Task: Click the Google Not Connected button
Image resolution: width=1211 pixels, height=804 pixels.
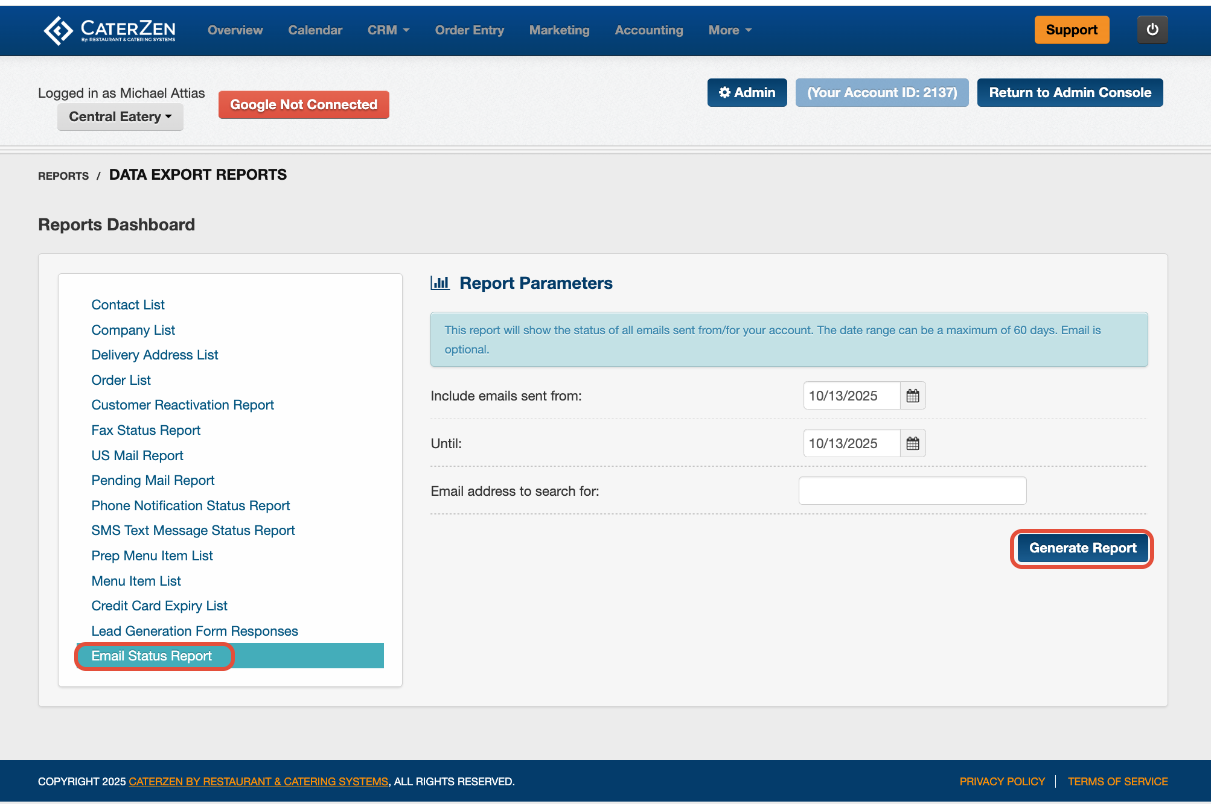Action: click(x=304, y=104)
